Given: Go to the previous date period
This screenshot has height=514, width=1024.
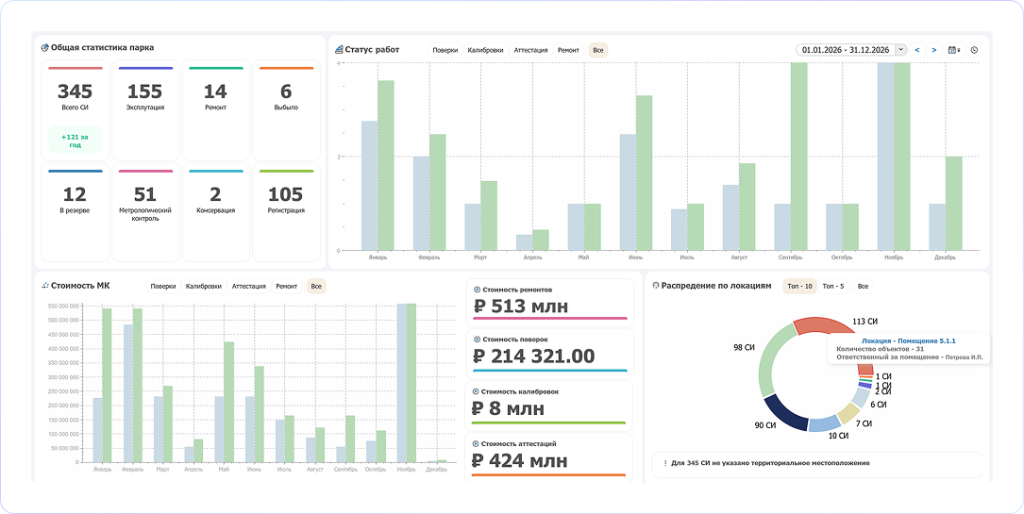Looking at the screenshot, I should pos(918,50).
